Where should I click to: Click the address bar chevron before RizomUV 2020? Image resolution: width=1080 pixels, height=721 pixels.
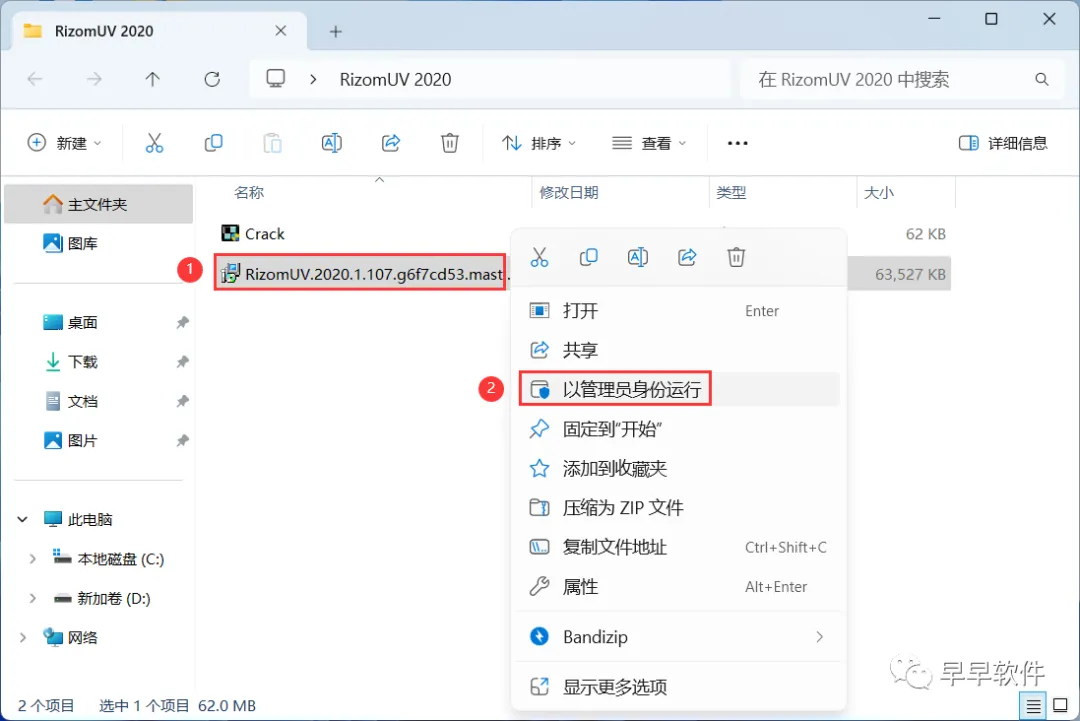(x=313, y=79)
